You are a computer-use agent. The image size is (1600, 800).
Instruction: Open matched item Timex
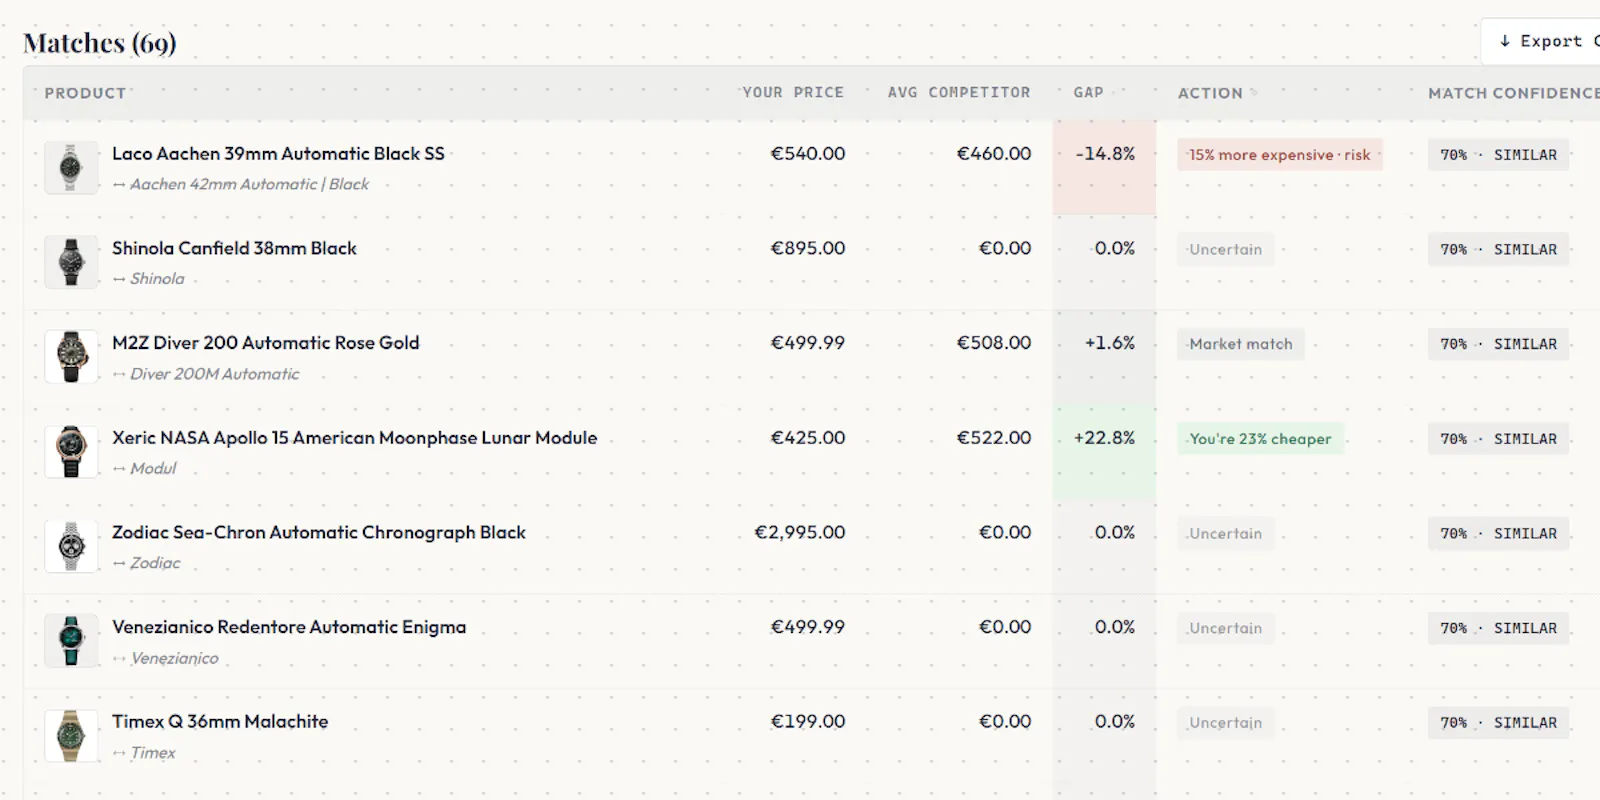[x=153, y=753]
